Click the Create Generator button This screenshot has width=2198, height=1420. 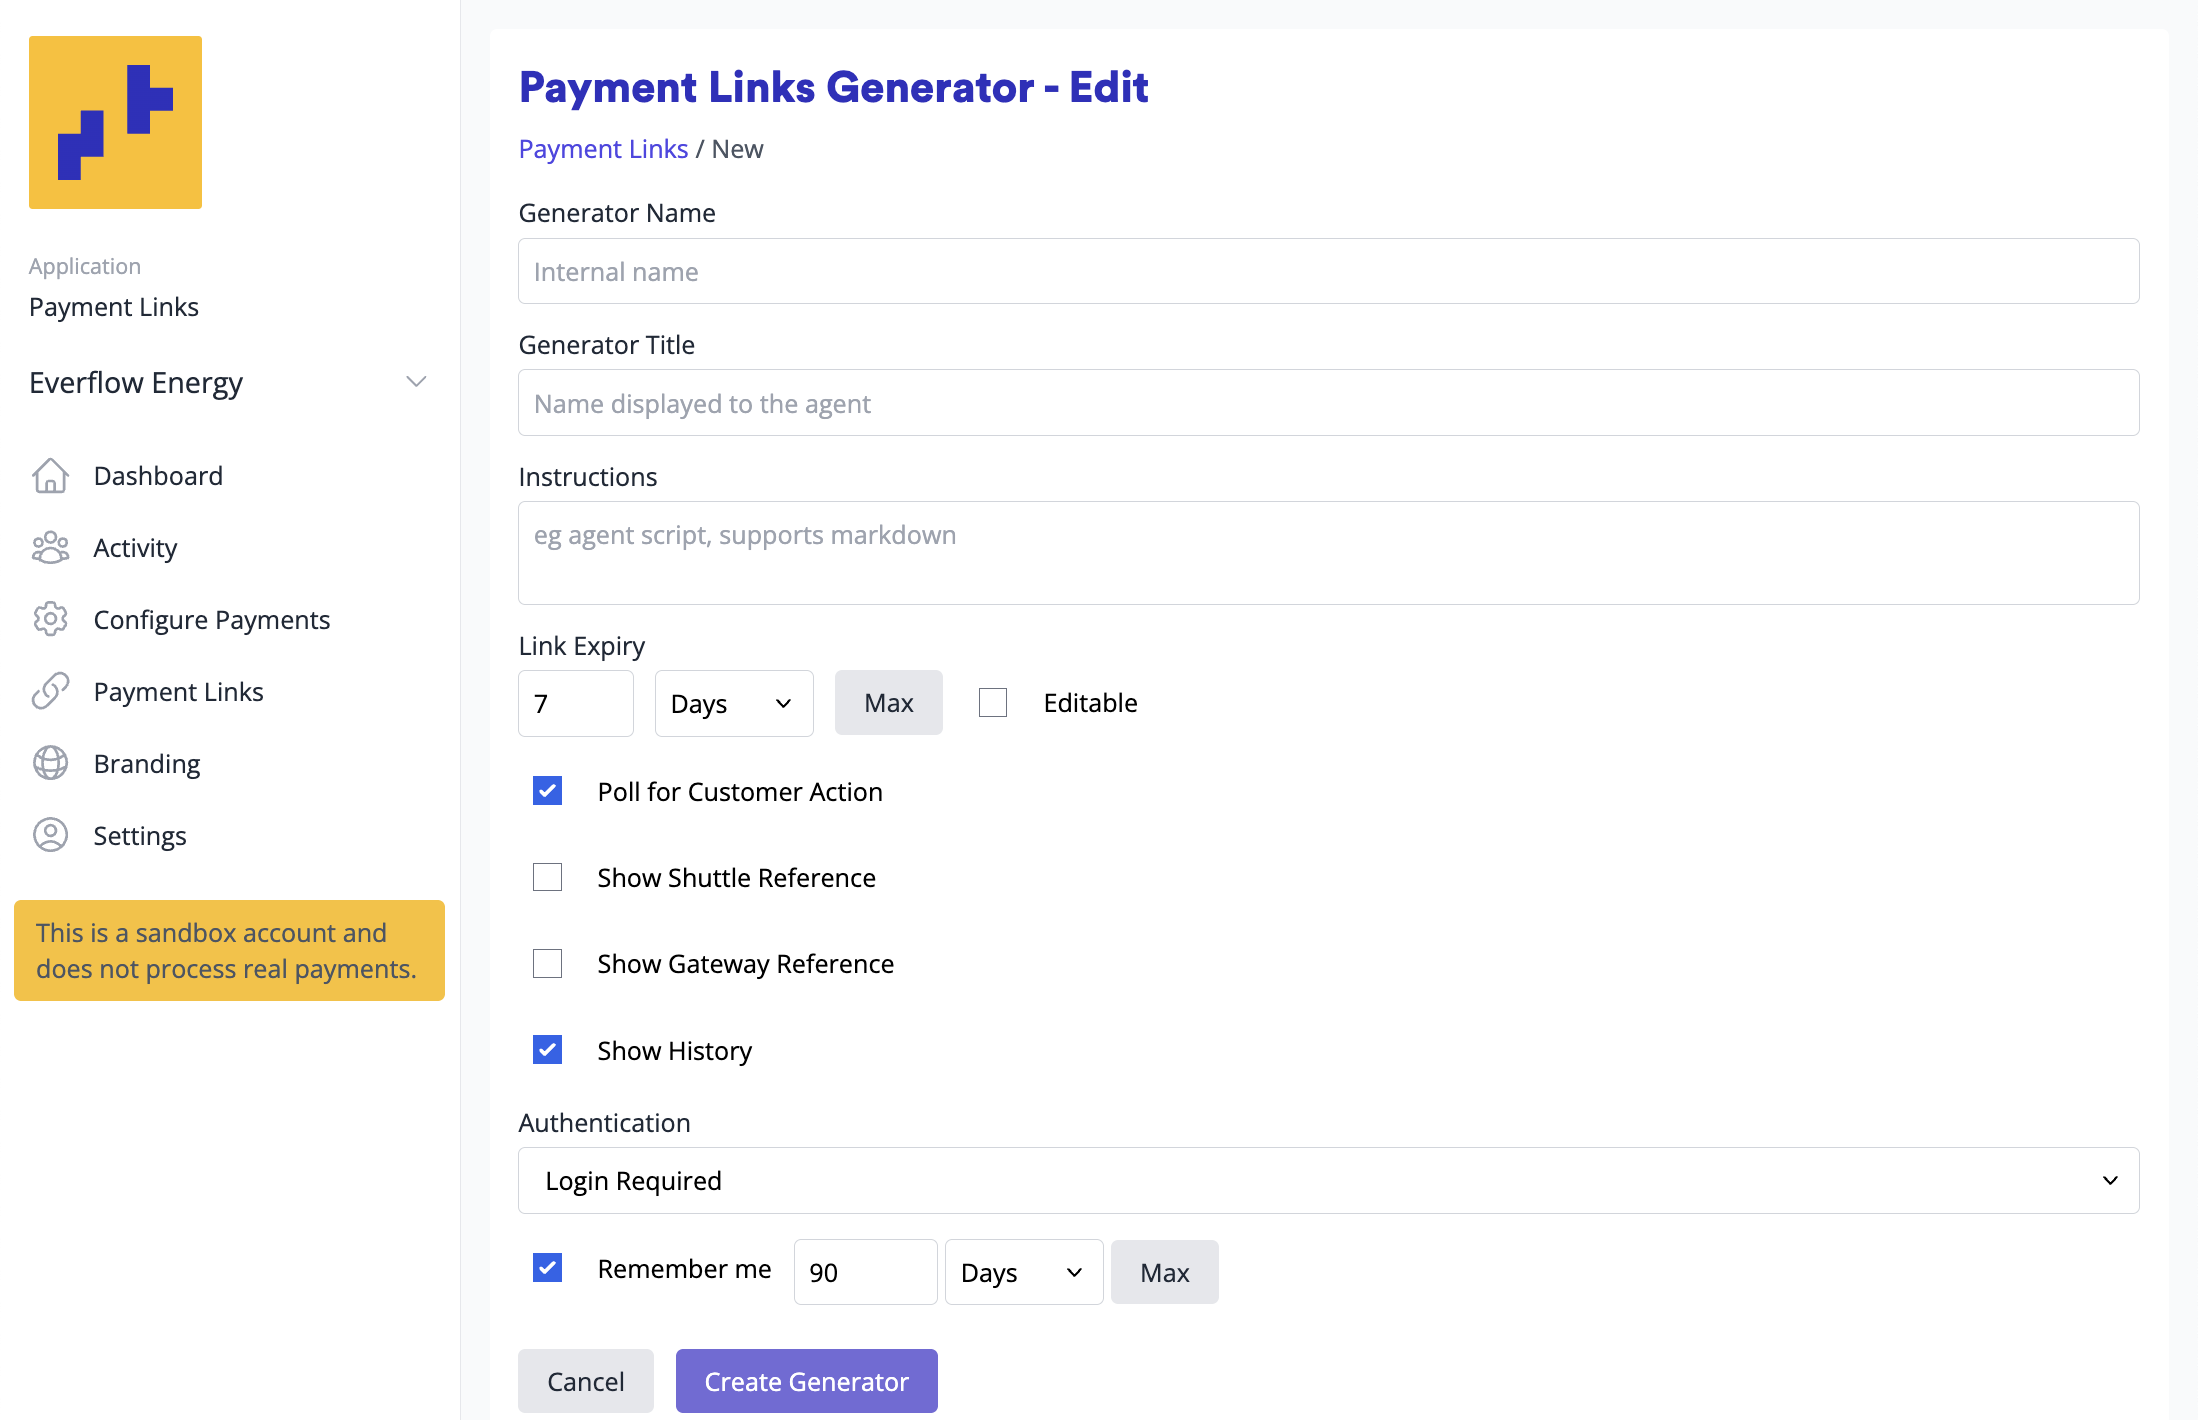tap(806, 1381)
